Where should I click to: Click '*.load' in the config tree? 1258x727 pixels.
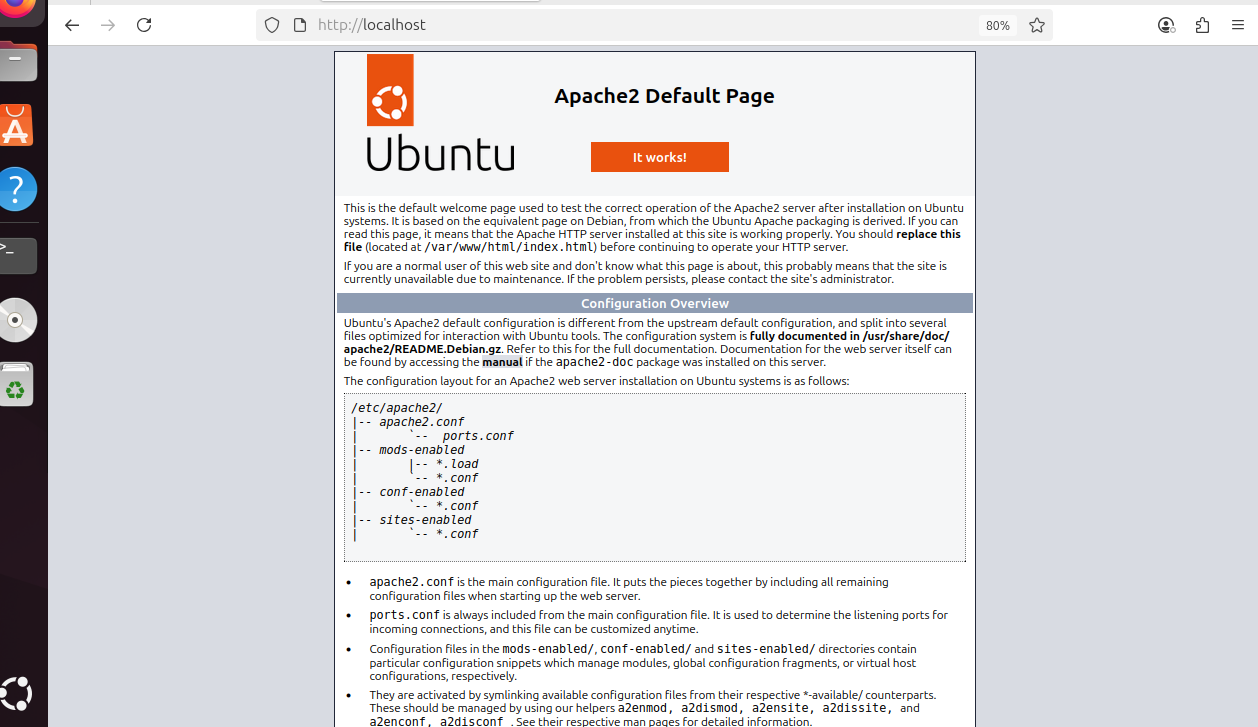tap(457, 464)
